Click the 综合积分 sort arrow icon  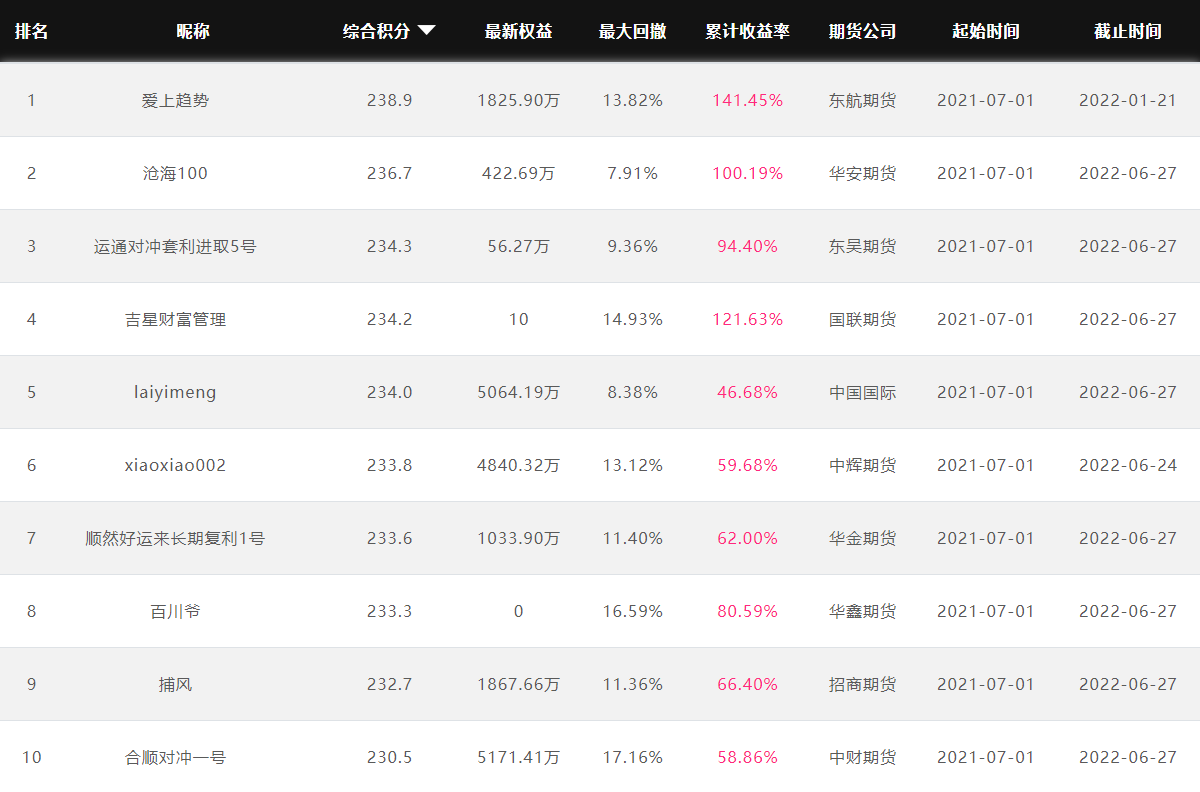(427, 31)
